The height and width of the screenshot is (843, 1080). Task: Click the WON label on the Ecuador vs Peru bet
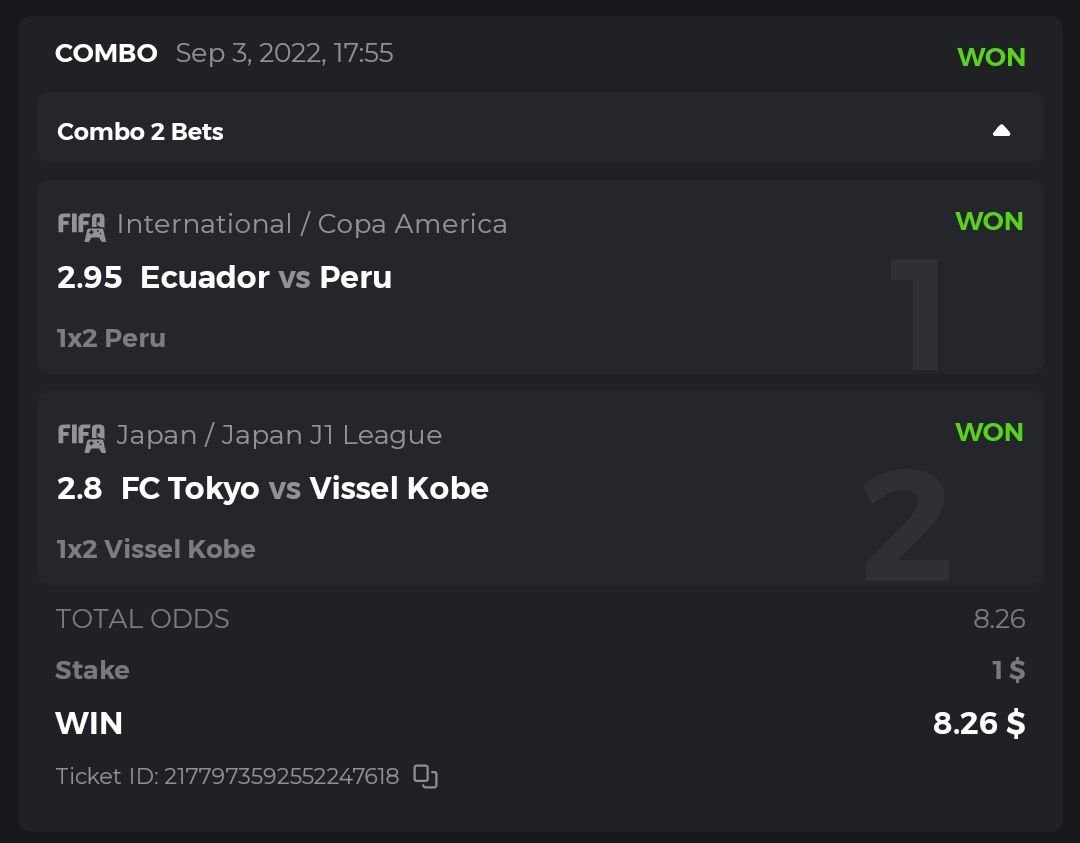pos(989,221)
